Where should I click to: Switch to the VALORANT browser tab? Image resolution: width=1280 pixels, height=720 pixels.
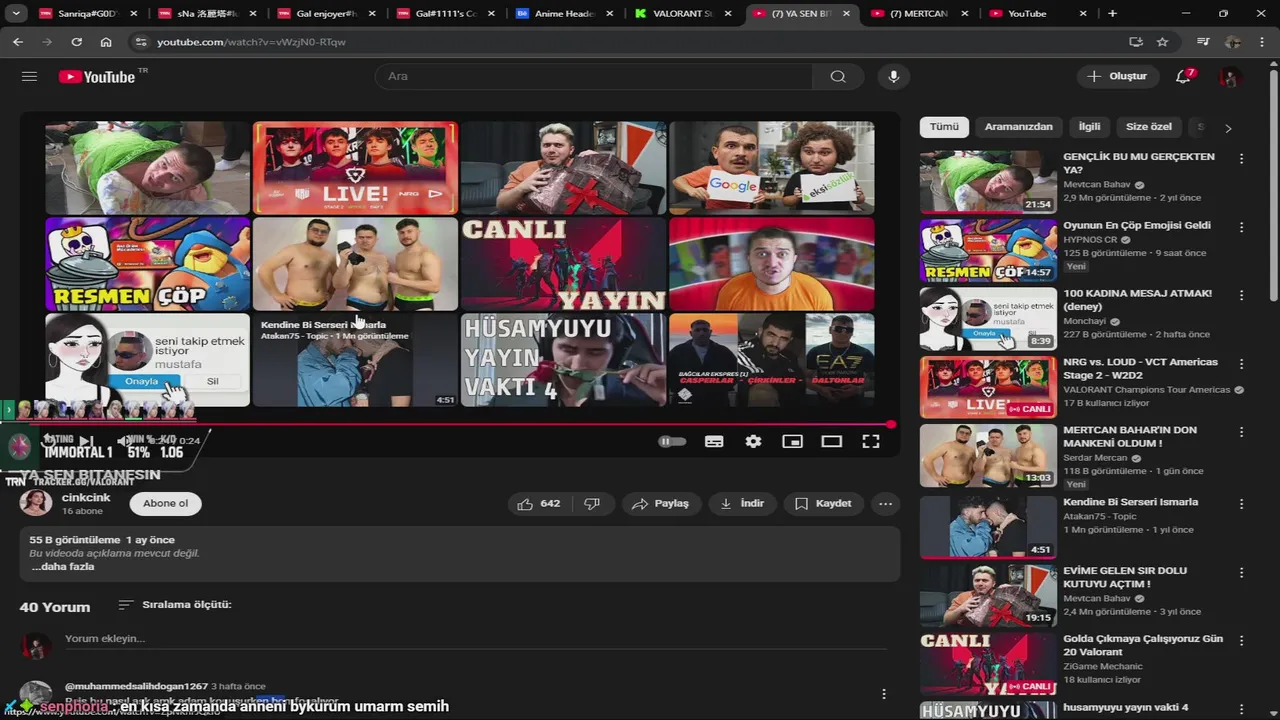(684, 14)
